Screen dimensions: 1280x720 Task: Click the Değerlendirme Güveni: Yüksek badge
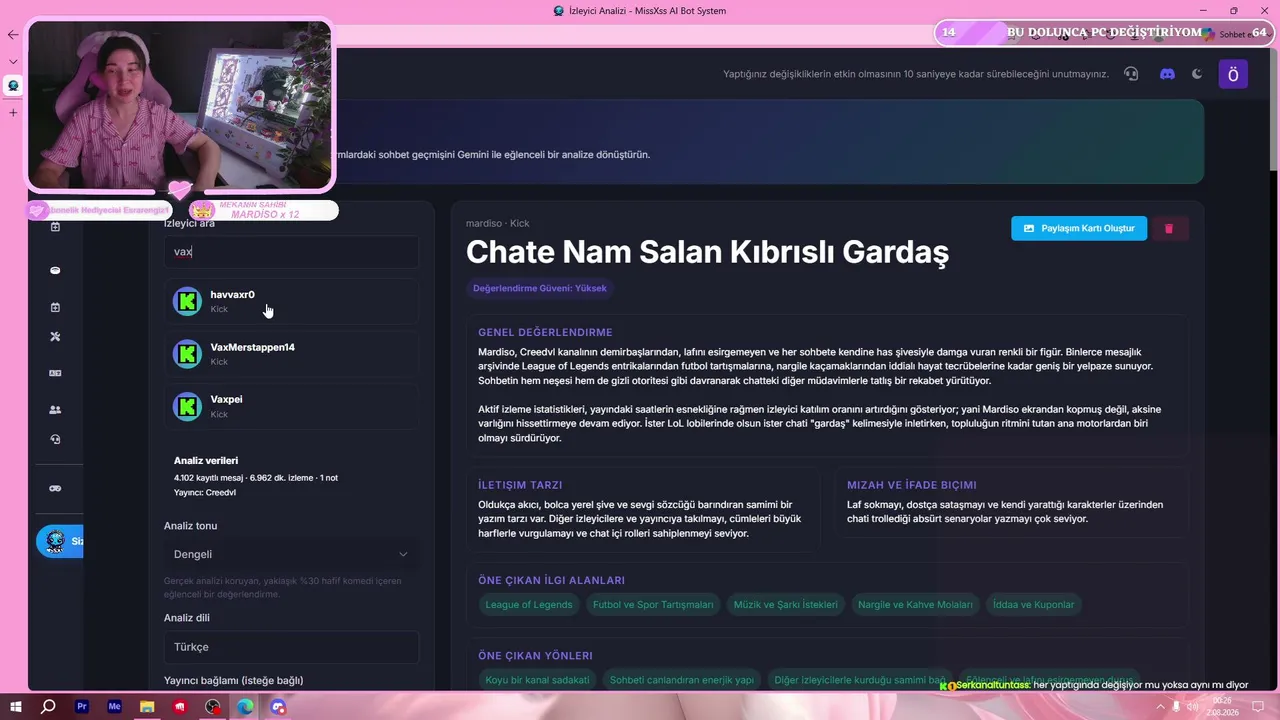(540, 288)
